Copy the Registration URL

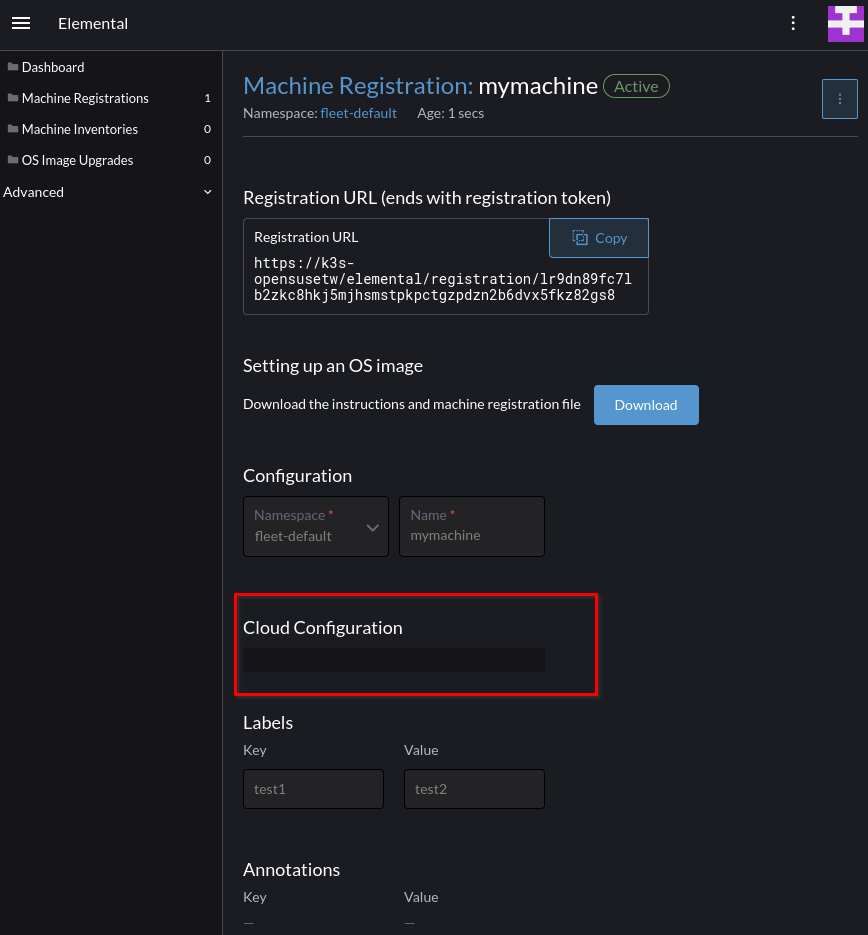pos(598,238)
